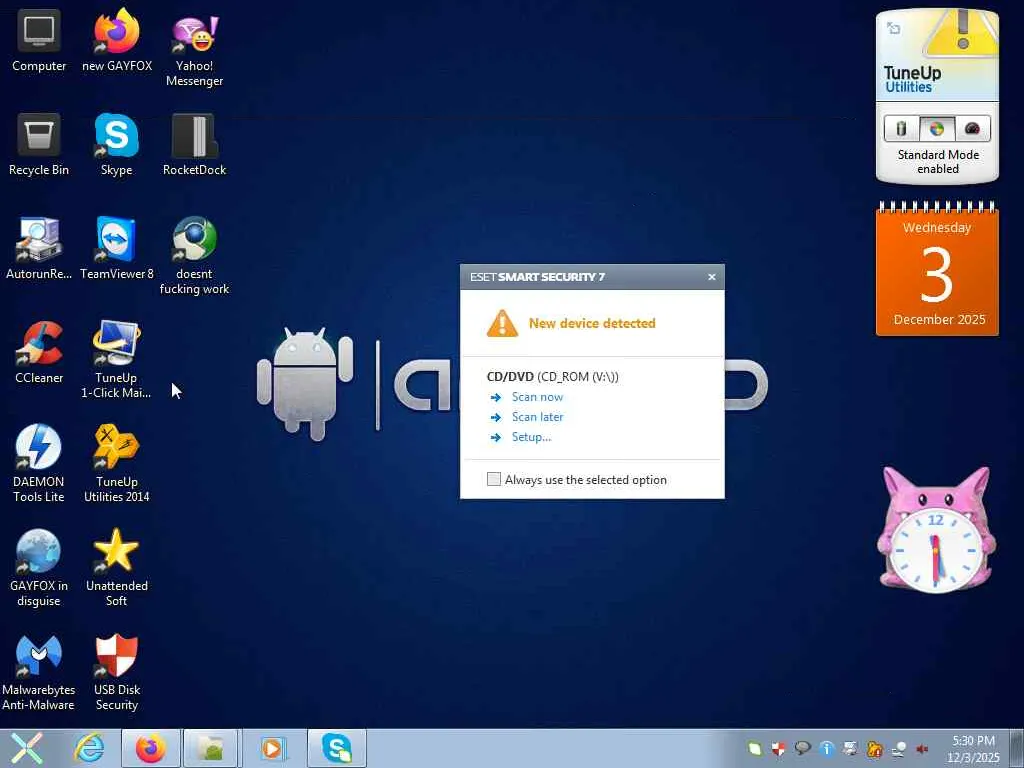Screen dimensions: 1024x768
Task: Select the RocketDock desktop icon
Action: (x=194, y=145)
